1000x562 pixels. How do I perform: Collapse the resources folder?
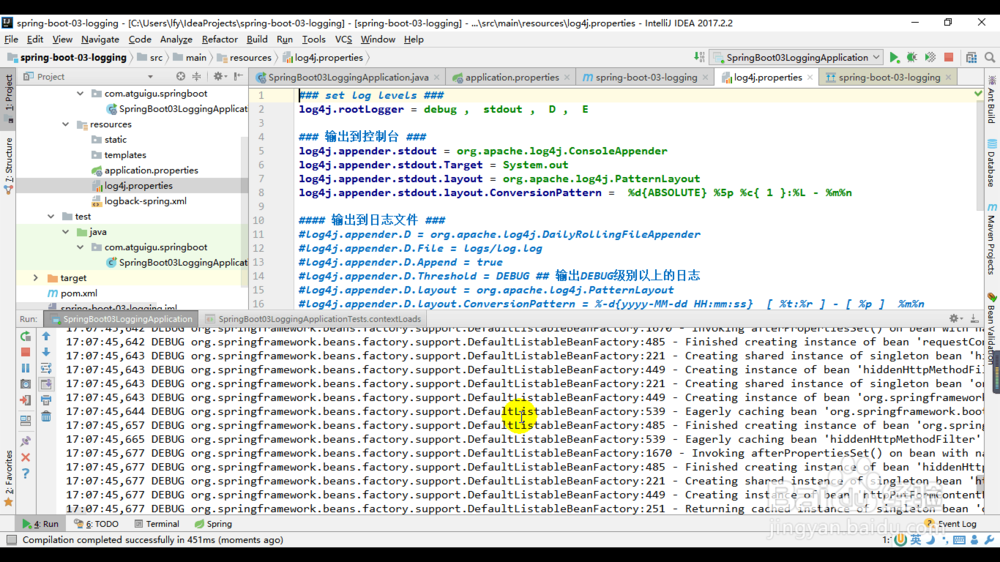click(66, 124)
